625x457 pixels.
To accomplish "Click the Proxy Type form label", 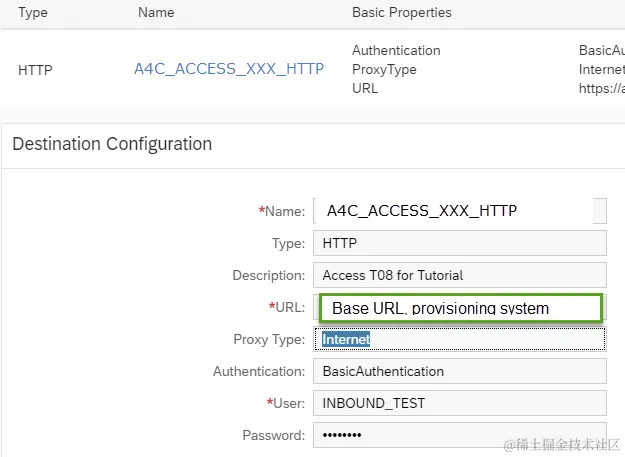I will tap(260, 340).
